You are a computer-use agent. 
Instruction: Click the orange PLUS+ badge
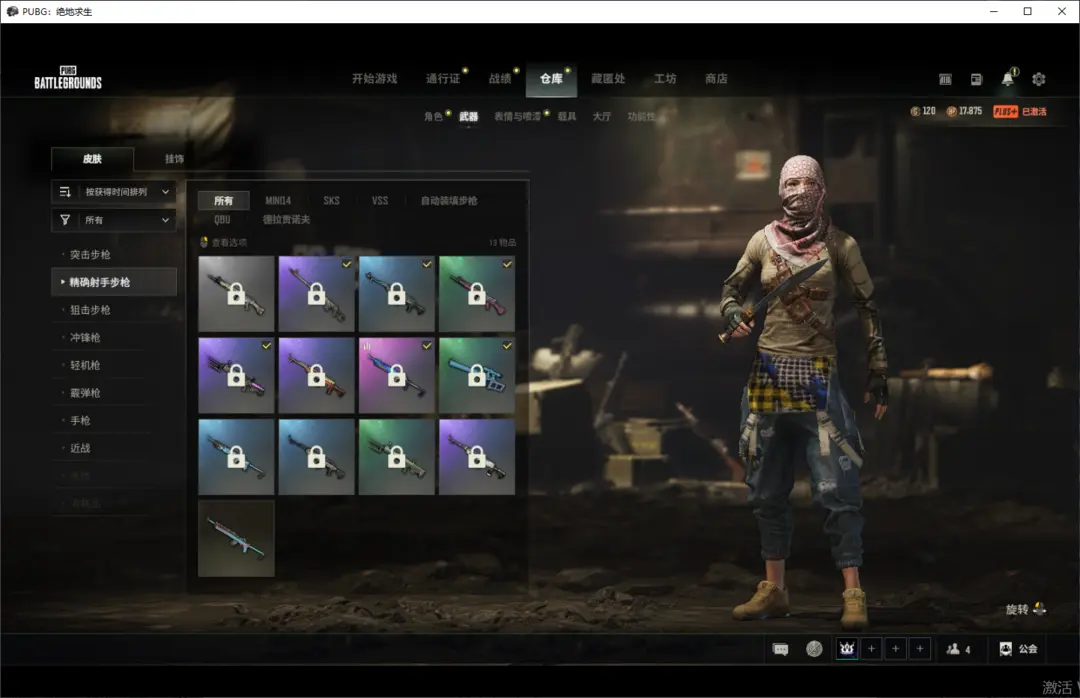tap(1005, 111)
